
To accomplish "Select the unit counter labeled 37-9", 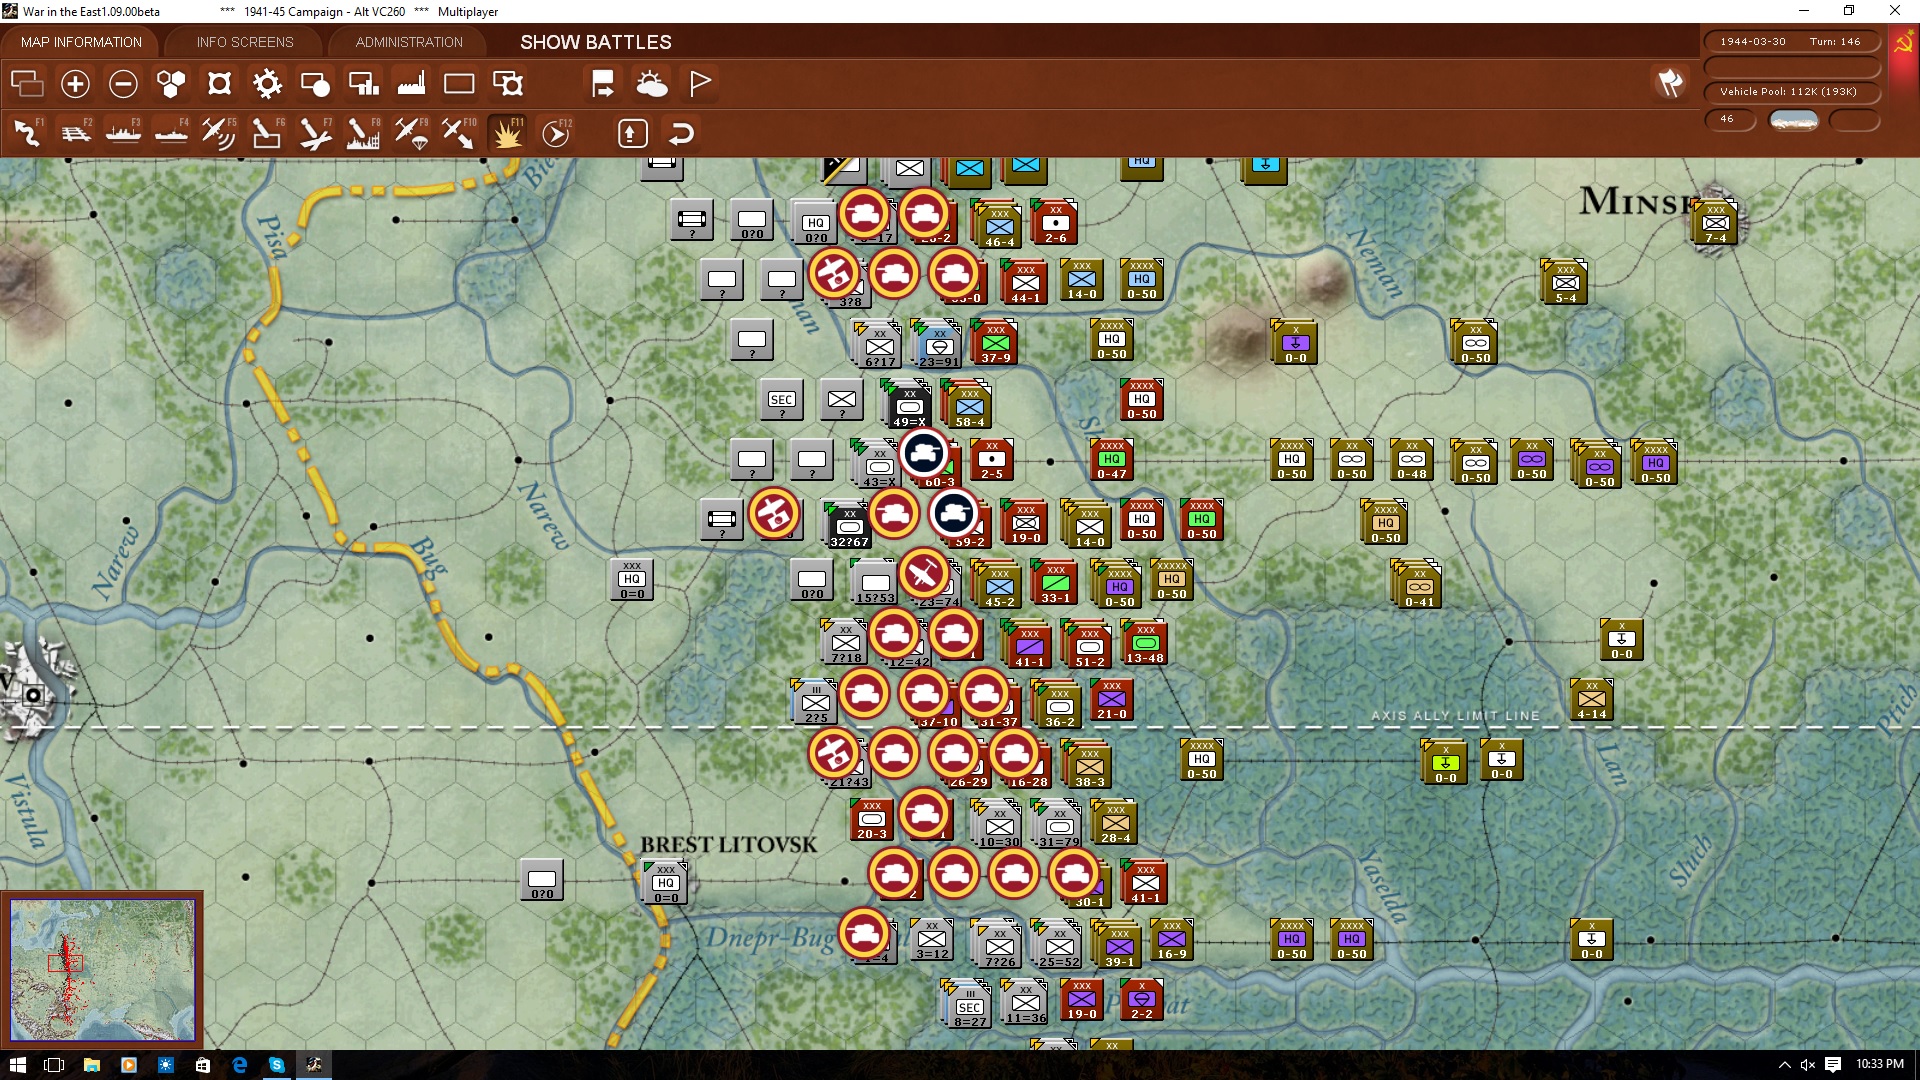I will (996, 343).
